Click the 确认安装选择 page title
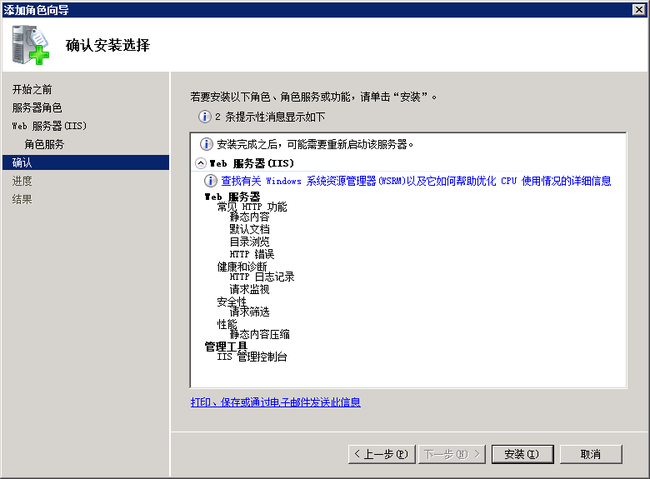This screenshot has width=650, height=479. pos(108,45)
